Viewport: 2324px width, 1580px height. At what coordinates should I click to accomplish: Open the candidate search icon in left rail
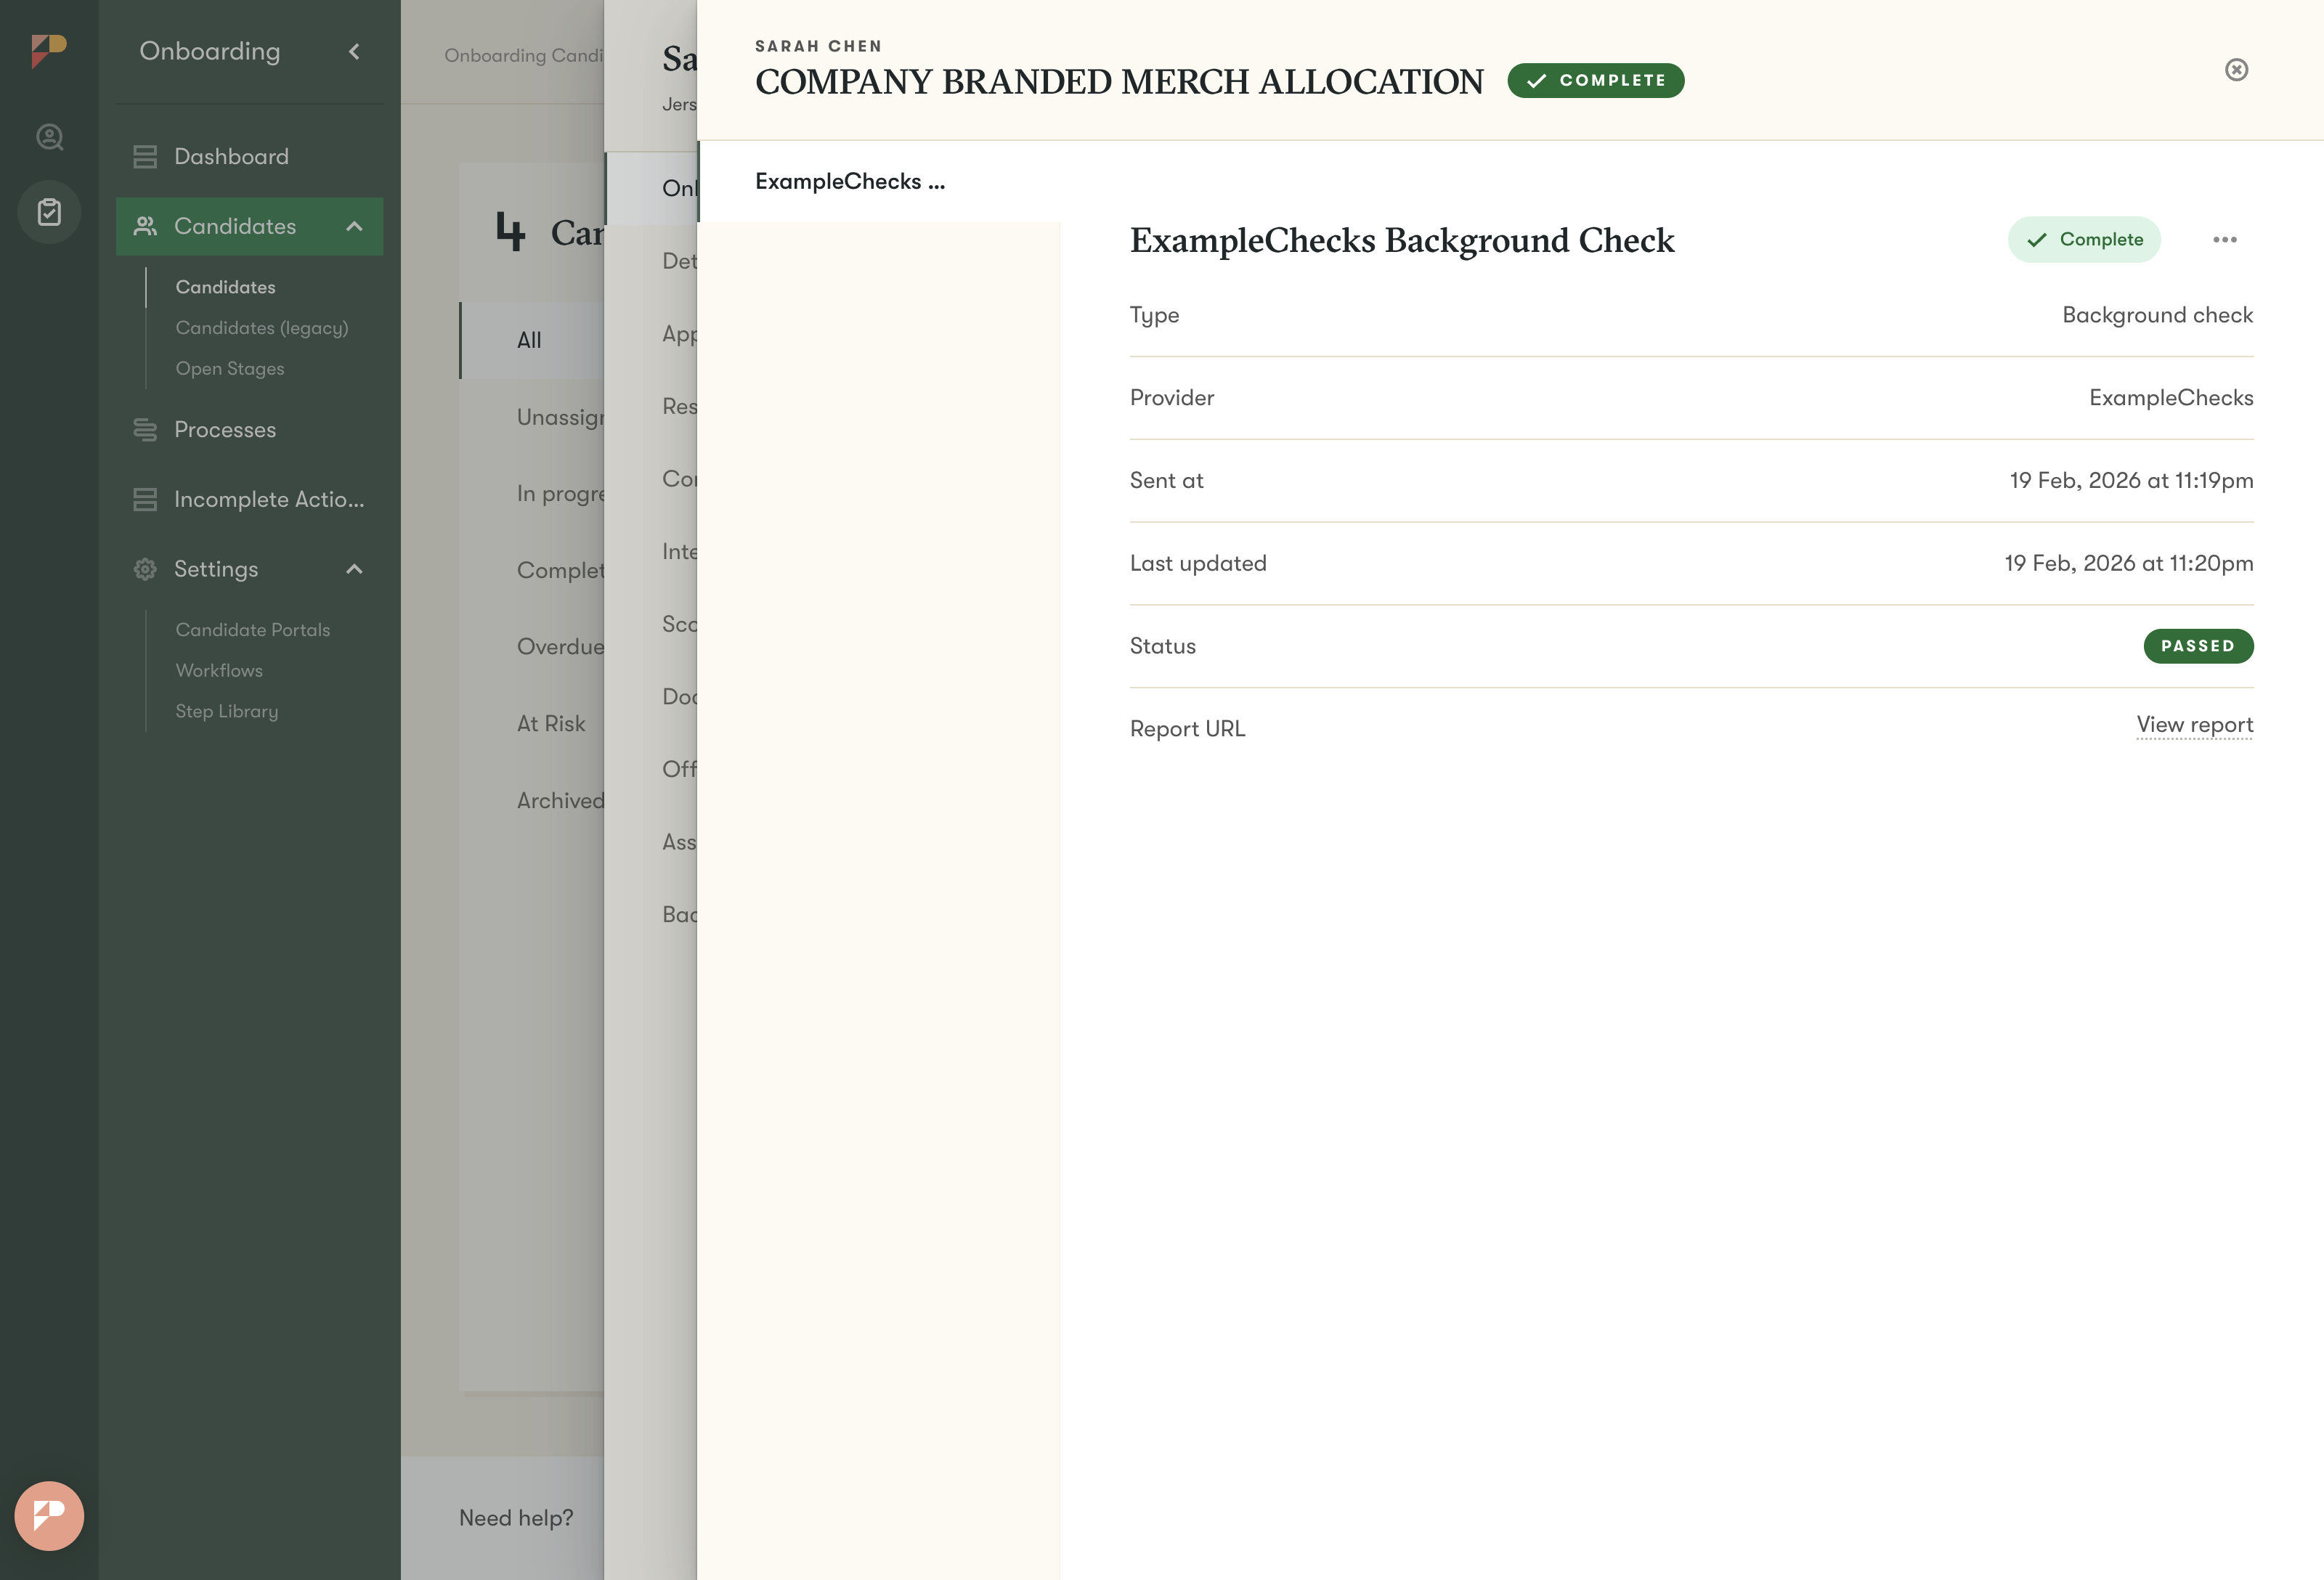49,137
